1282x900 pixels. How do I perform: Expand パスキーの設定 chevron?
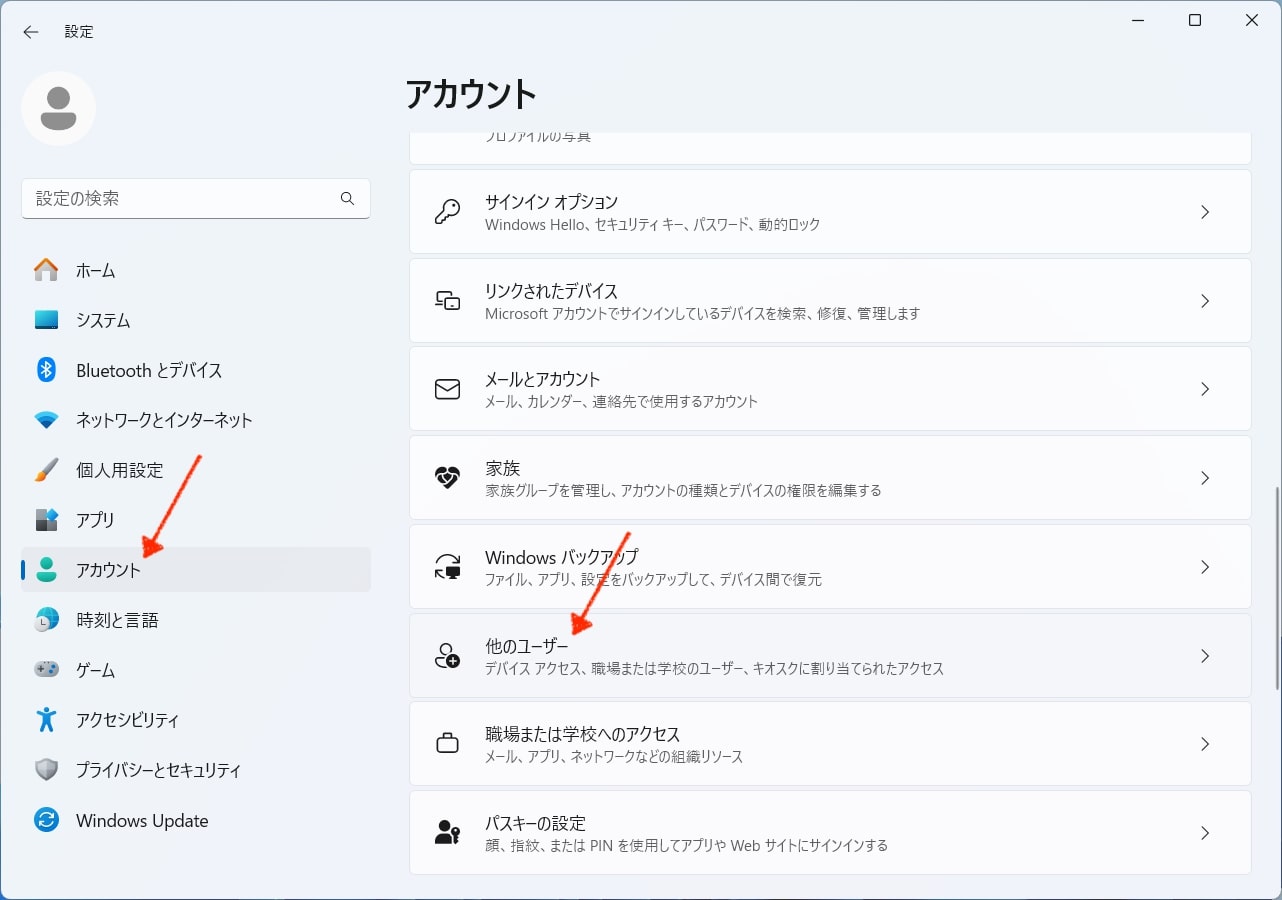1205,833
